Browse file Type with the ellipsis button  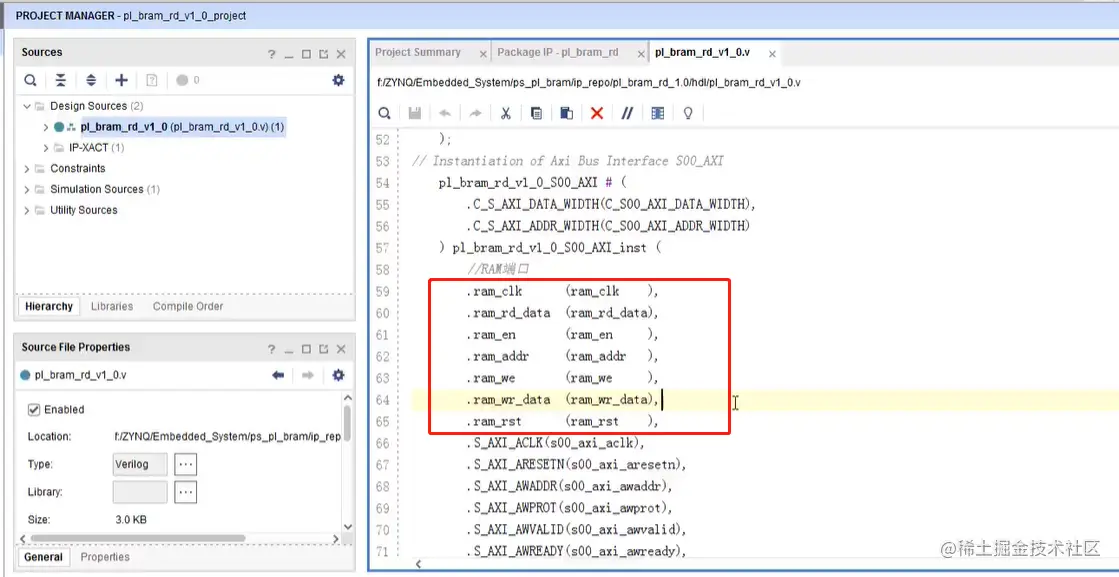186,464
